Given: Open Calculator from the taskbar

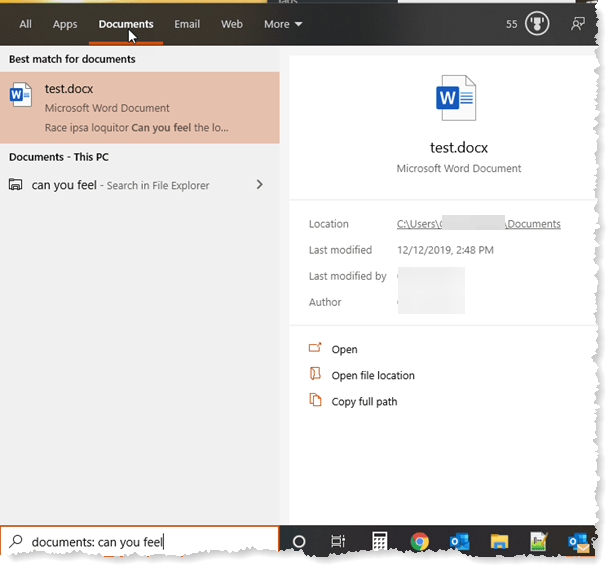Looking at the screenshot, I should pyautogui.click(x=379, y=542).
